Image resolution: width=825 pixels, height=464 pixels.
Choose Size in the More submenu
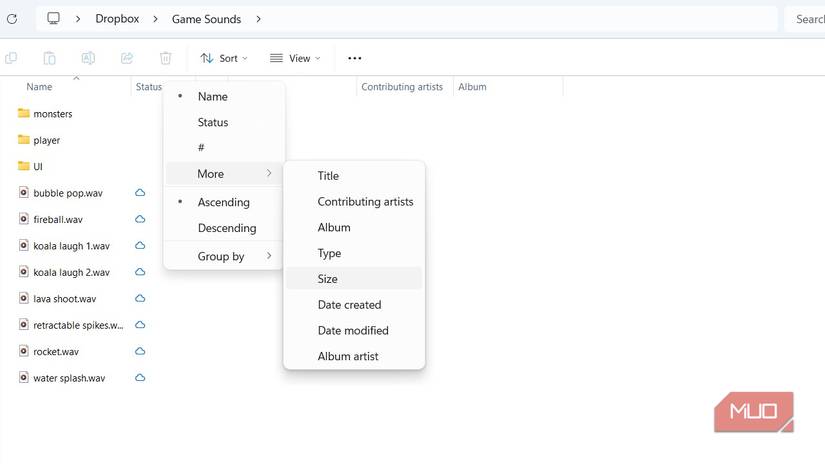[x=354, y=279]
